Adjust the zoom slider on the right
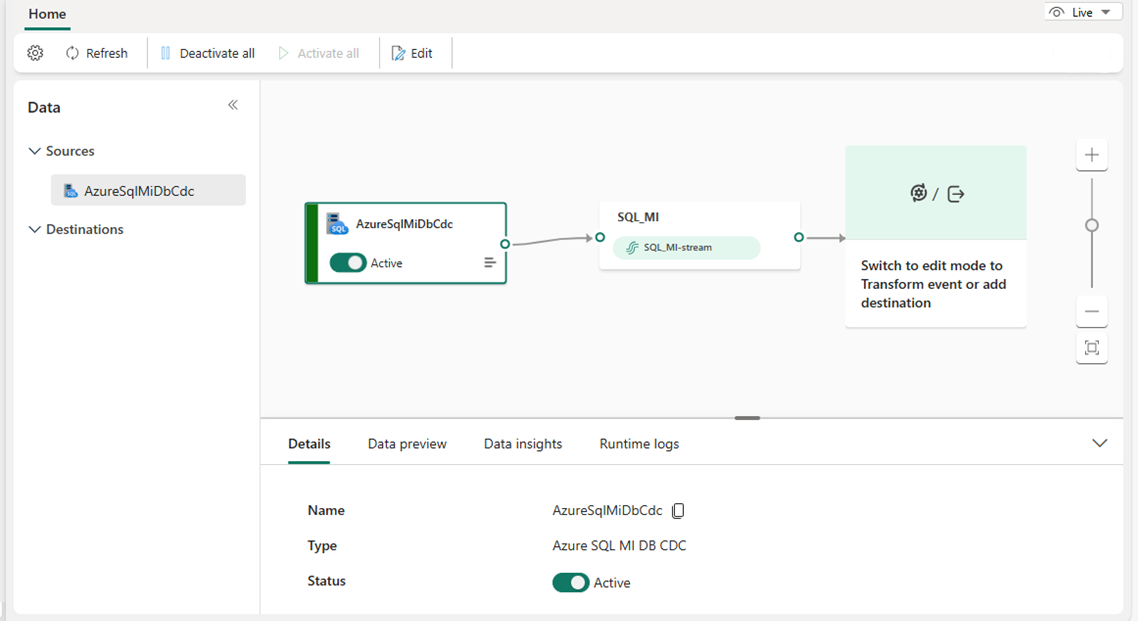The width and height of the screenshot is (1138, 621). (1091, 225)
